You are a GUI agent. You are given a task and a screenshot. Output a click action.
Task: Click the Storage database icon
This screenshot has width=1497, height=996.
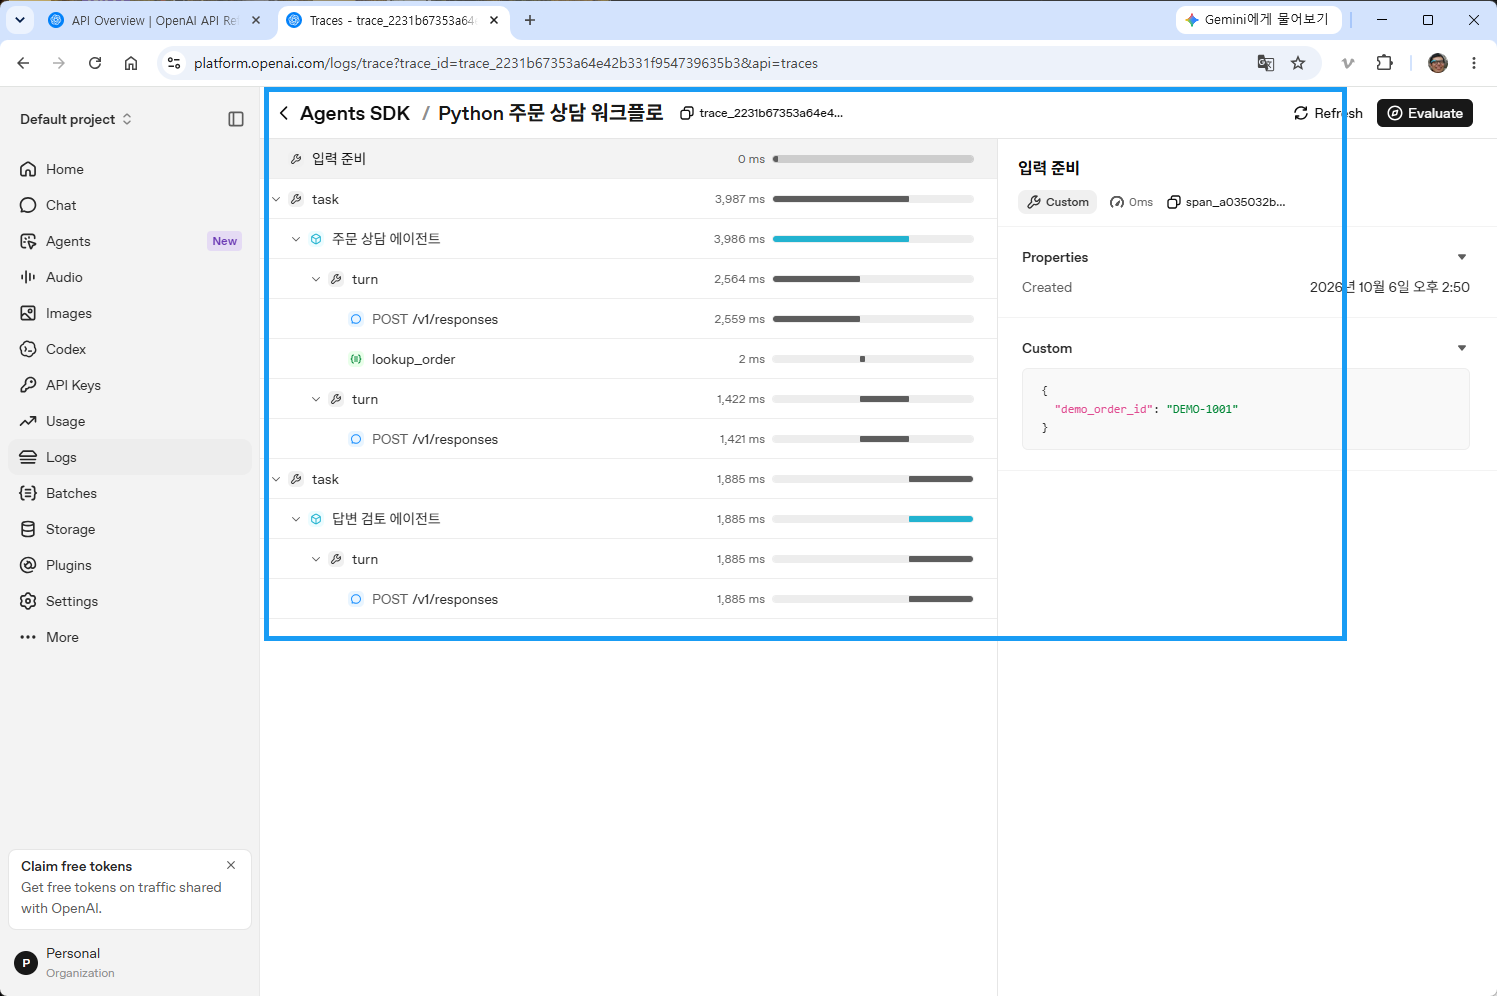tap(28, 529)
